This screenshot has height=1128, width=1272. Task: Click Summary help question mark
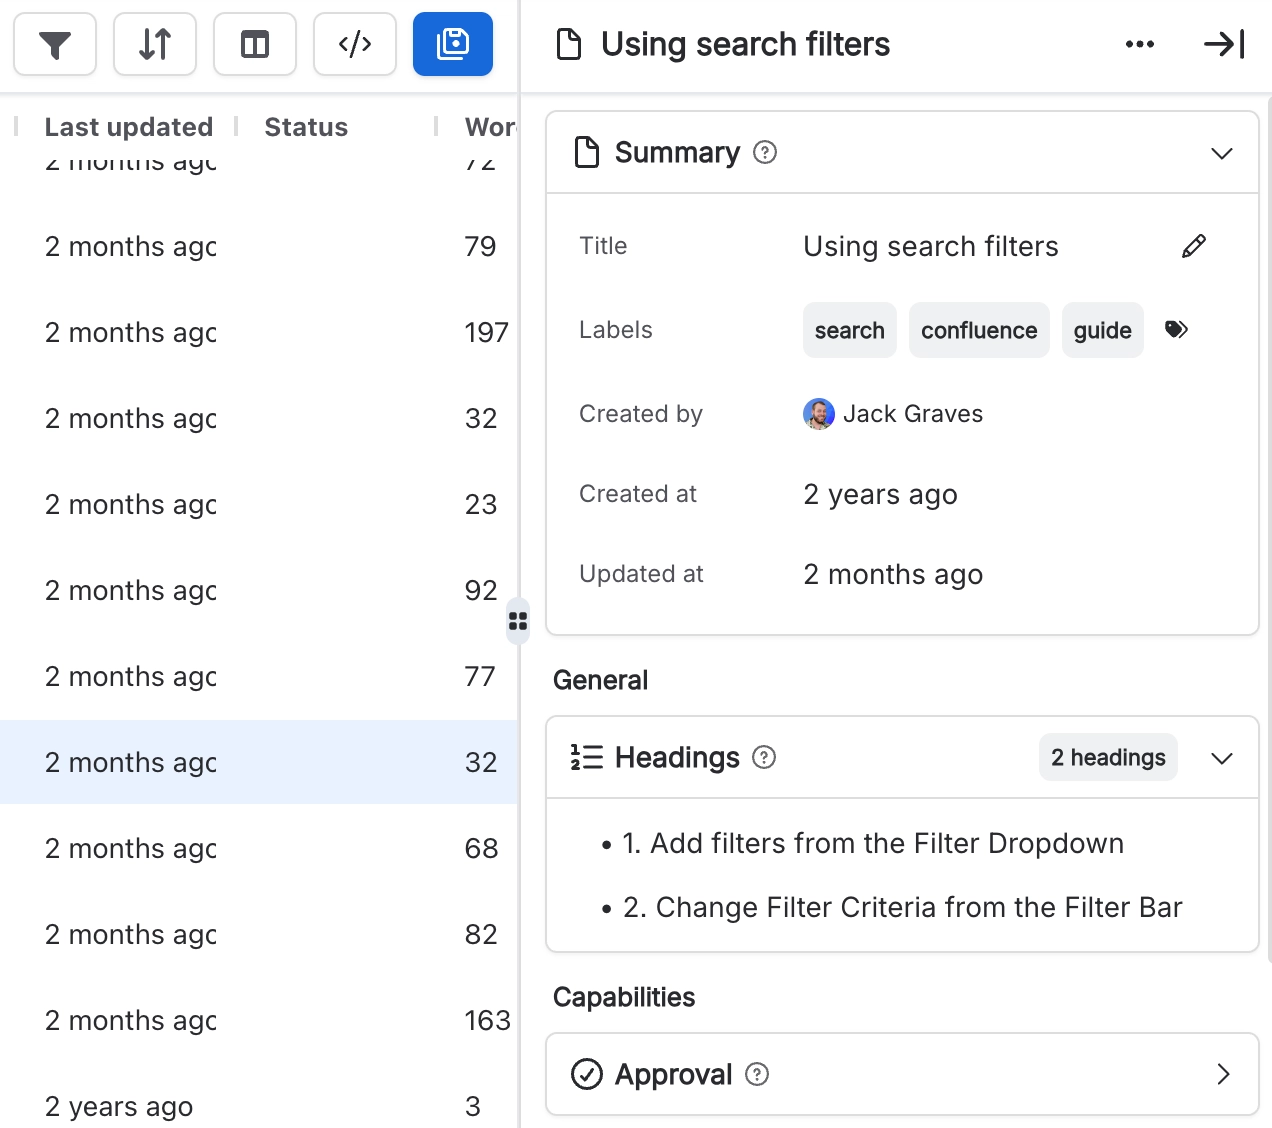765,152
